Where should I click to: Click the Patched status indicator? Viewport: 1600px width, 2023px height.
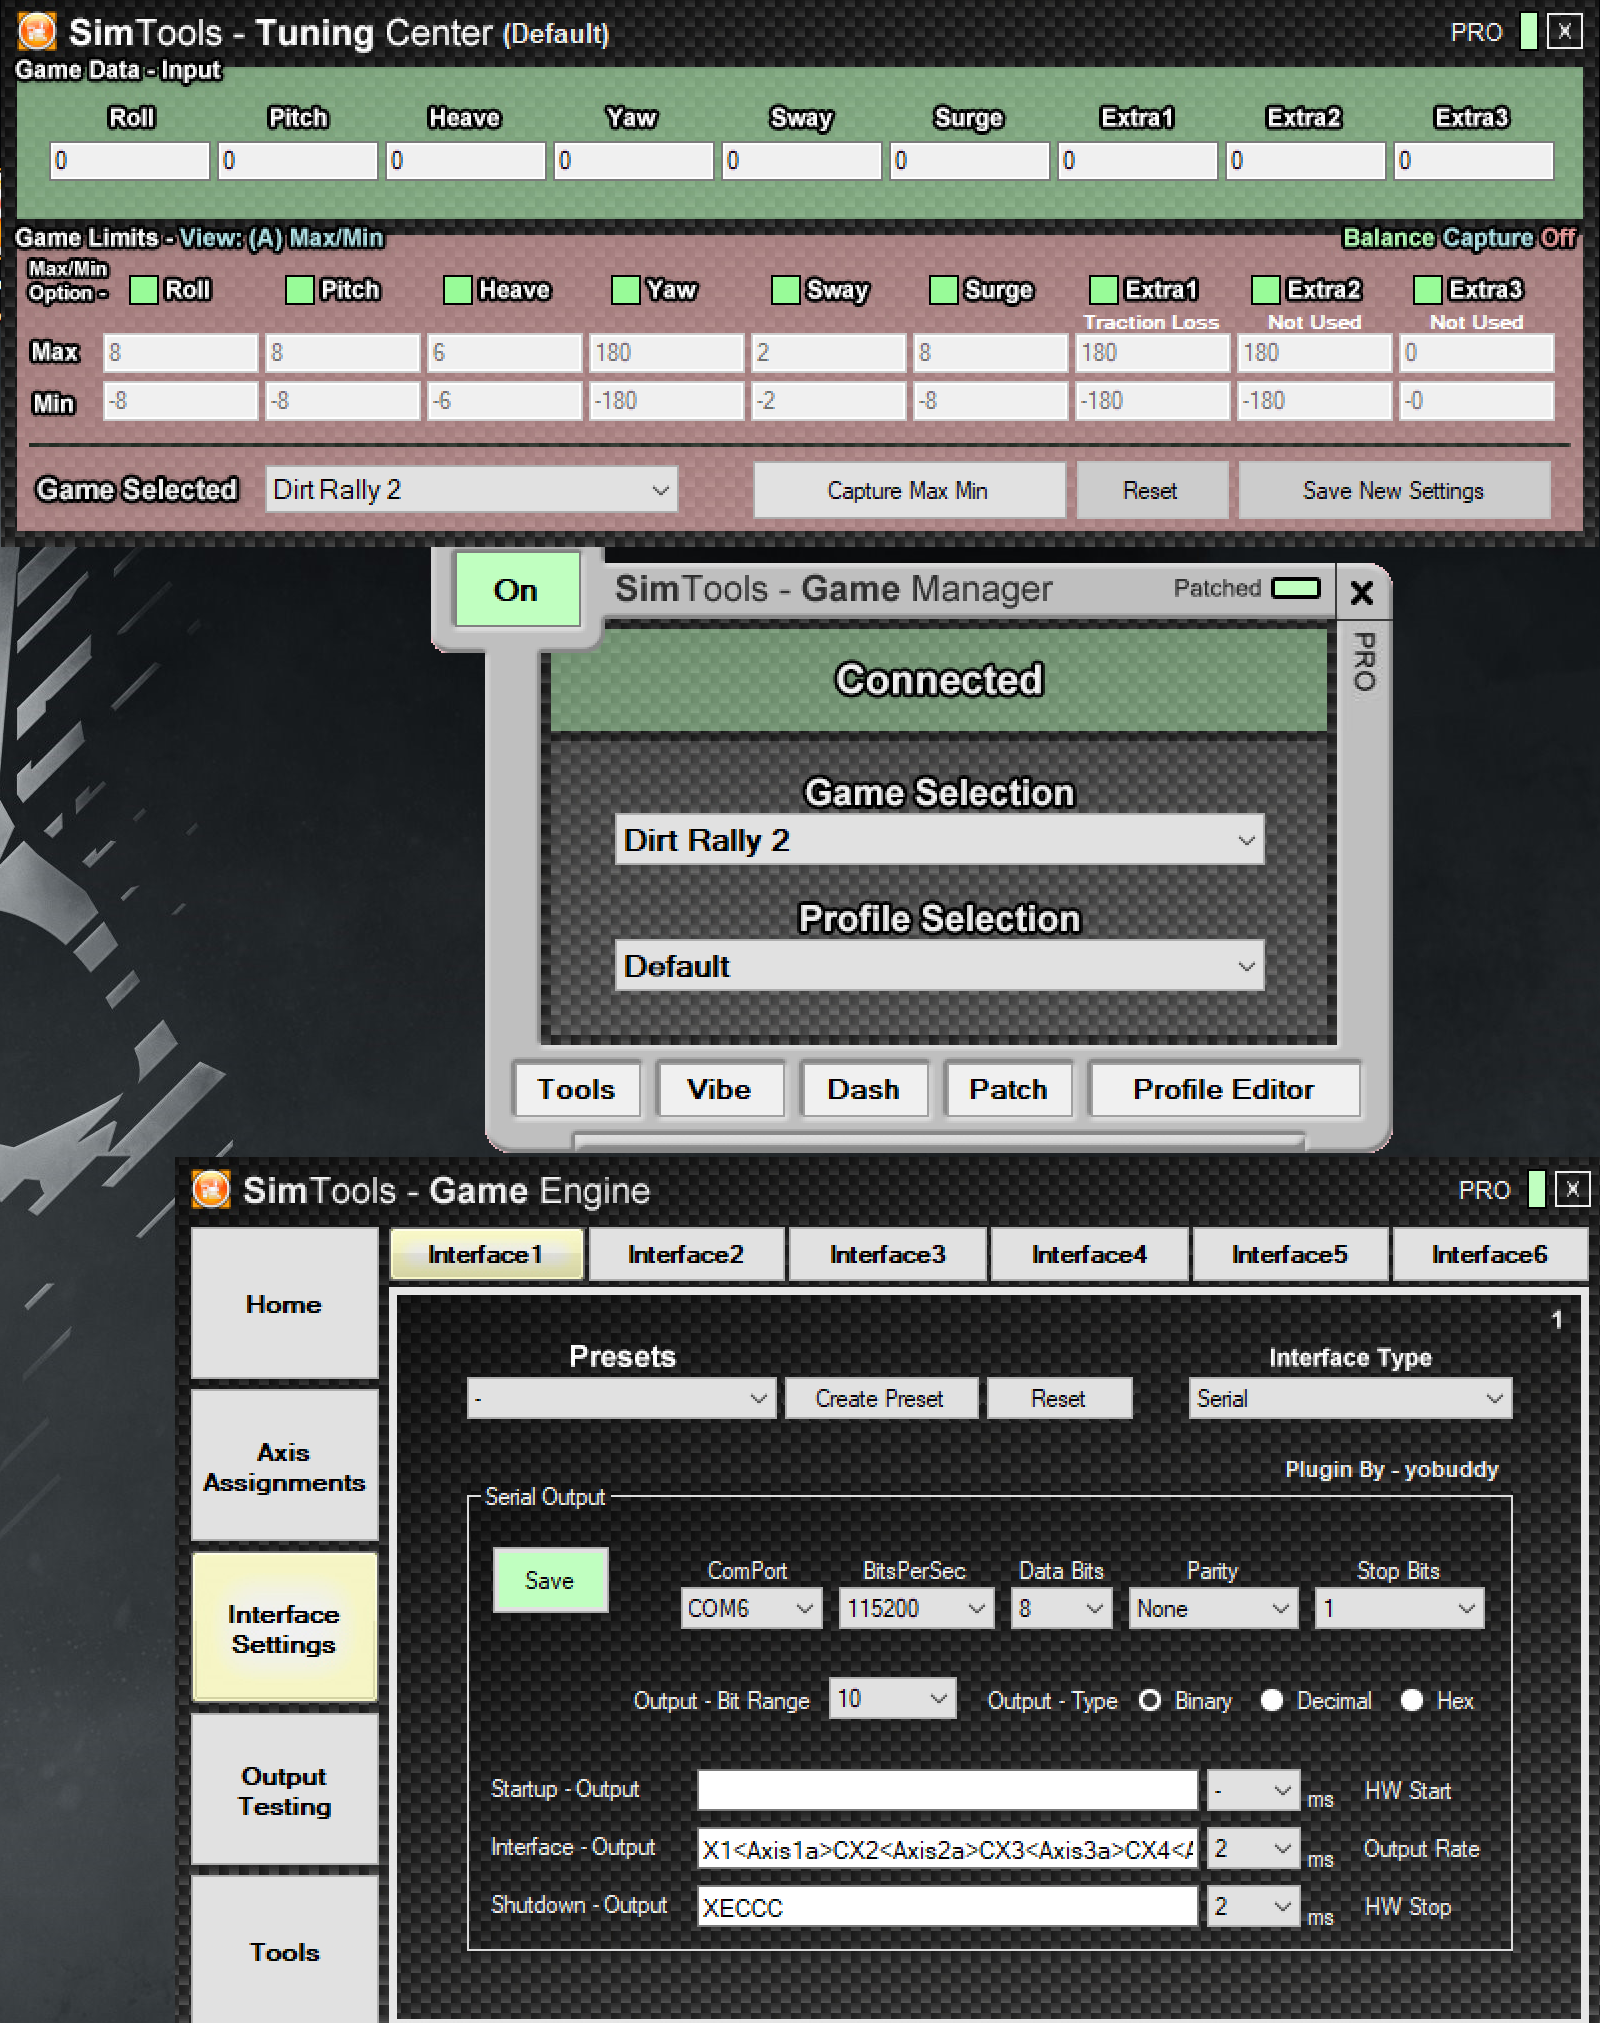click(1296, 588)
